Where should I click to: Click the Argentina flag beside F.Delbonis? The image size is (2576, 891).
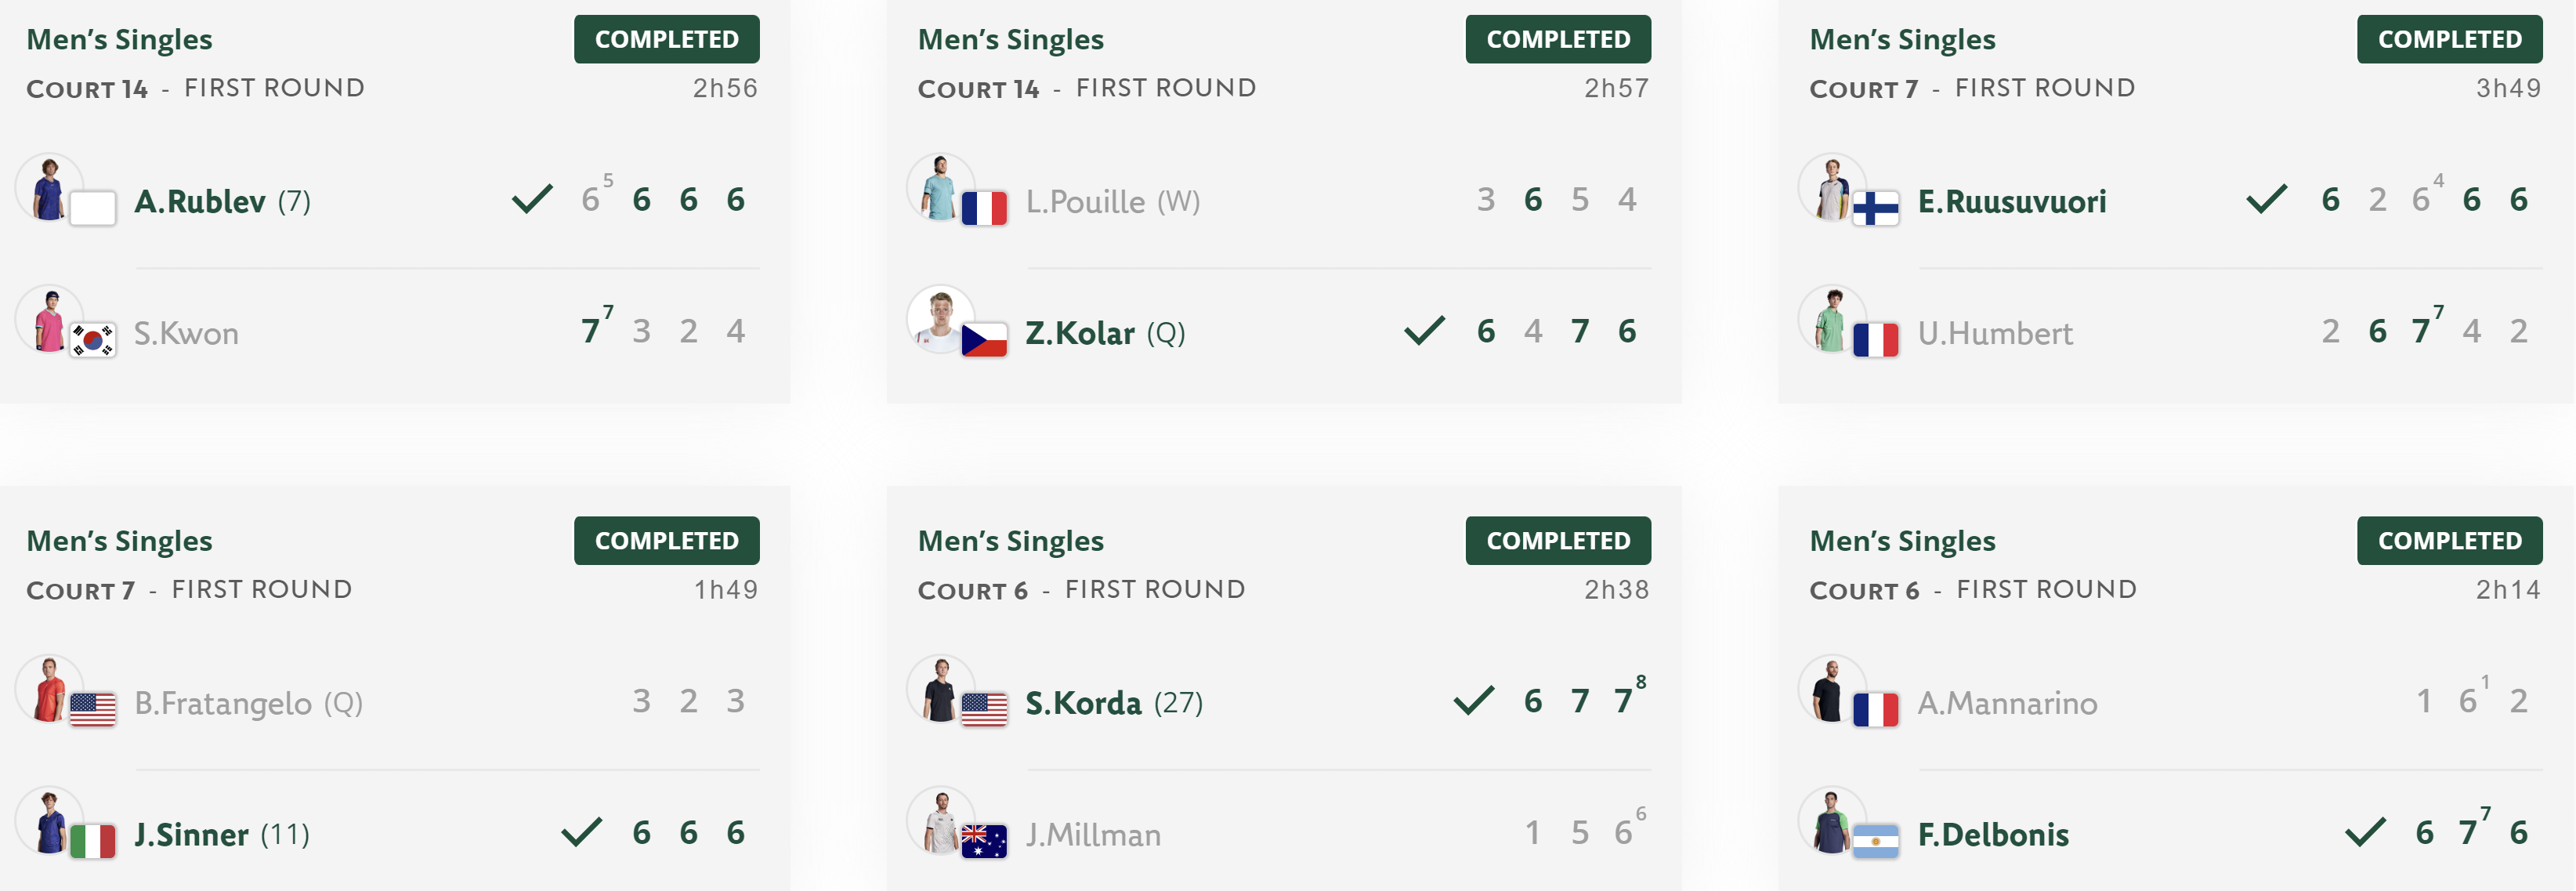point(1876,841)
